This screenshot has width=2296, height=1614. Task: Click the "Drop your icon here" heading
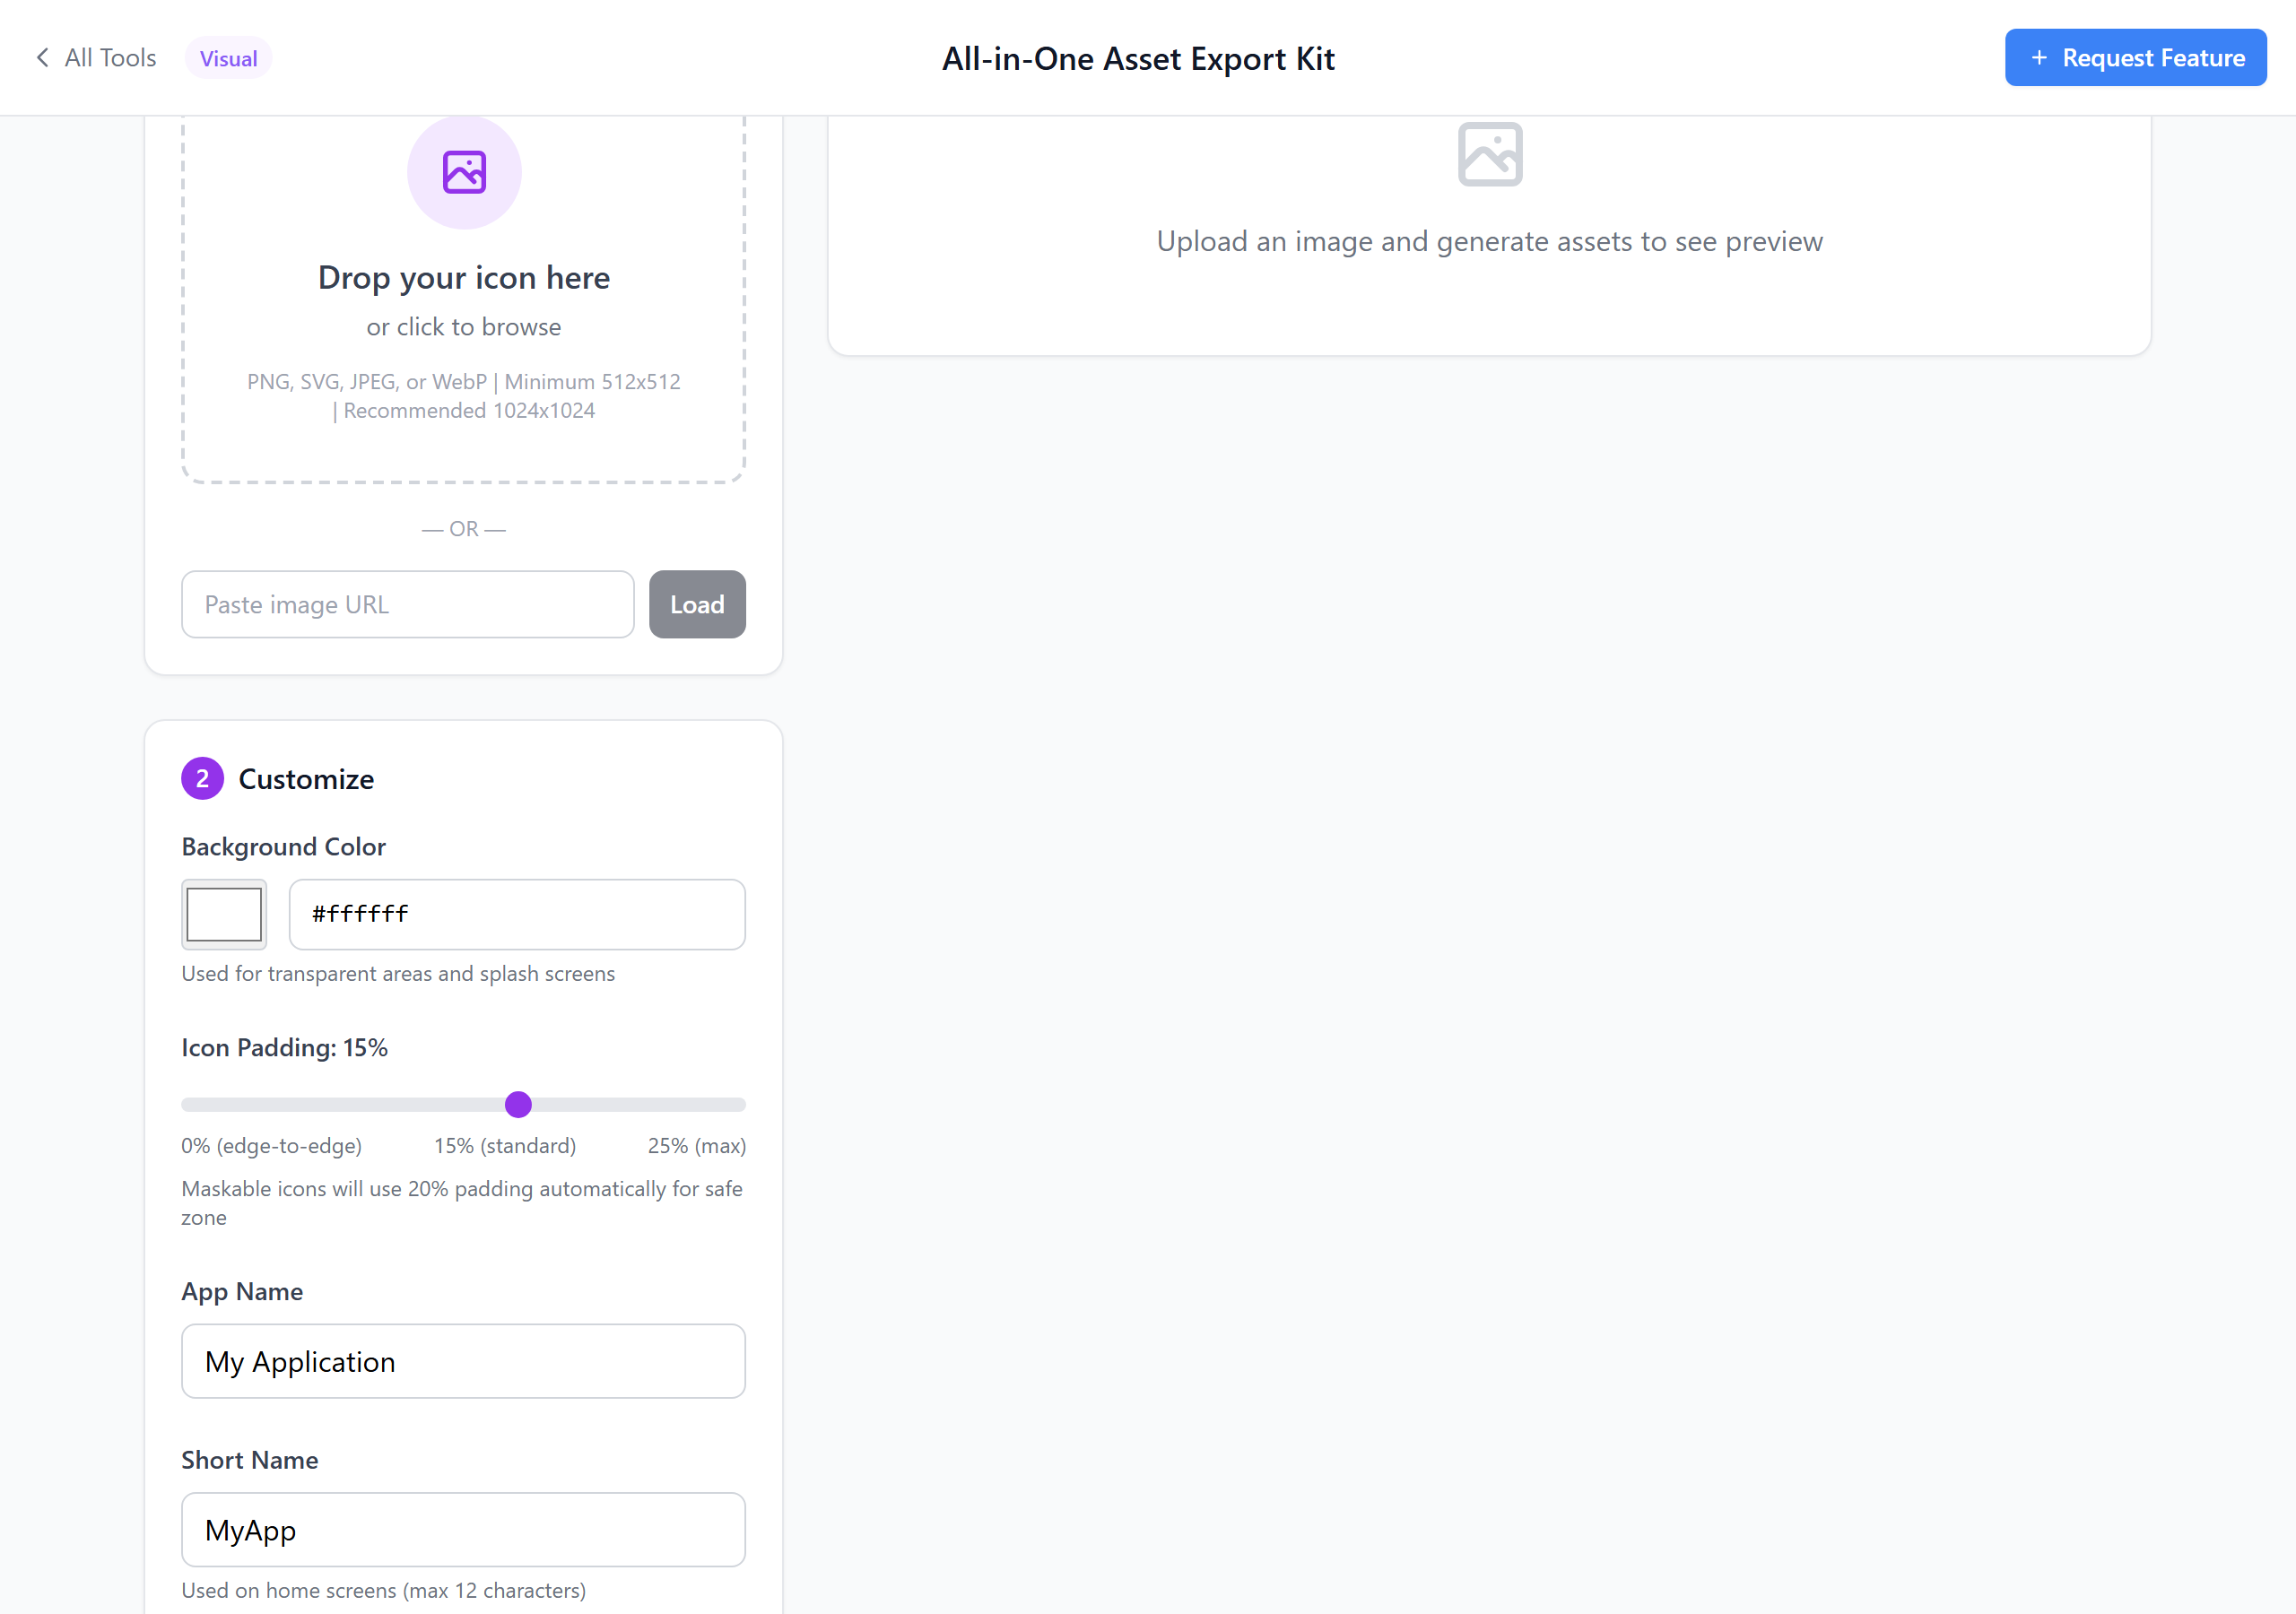click(x=463, y=278)
